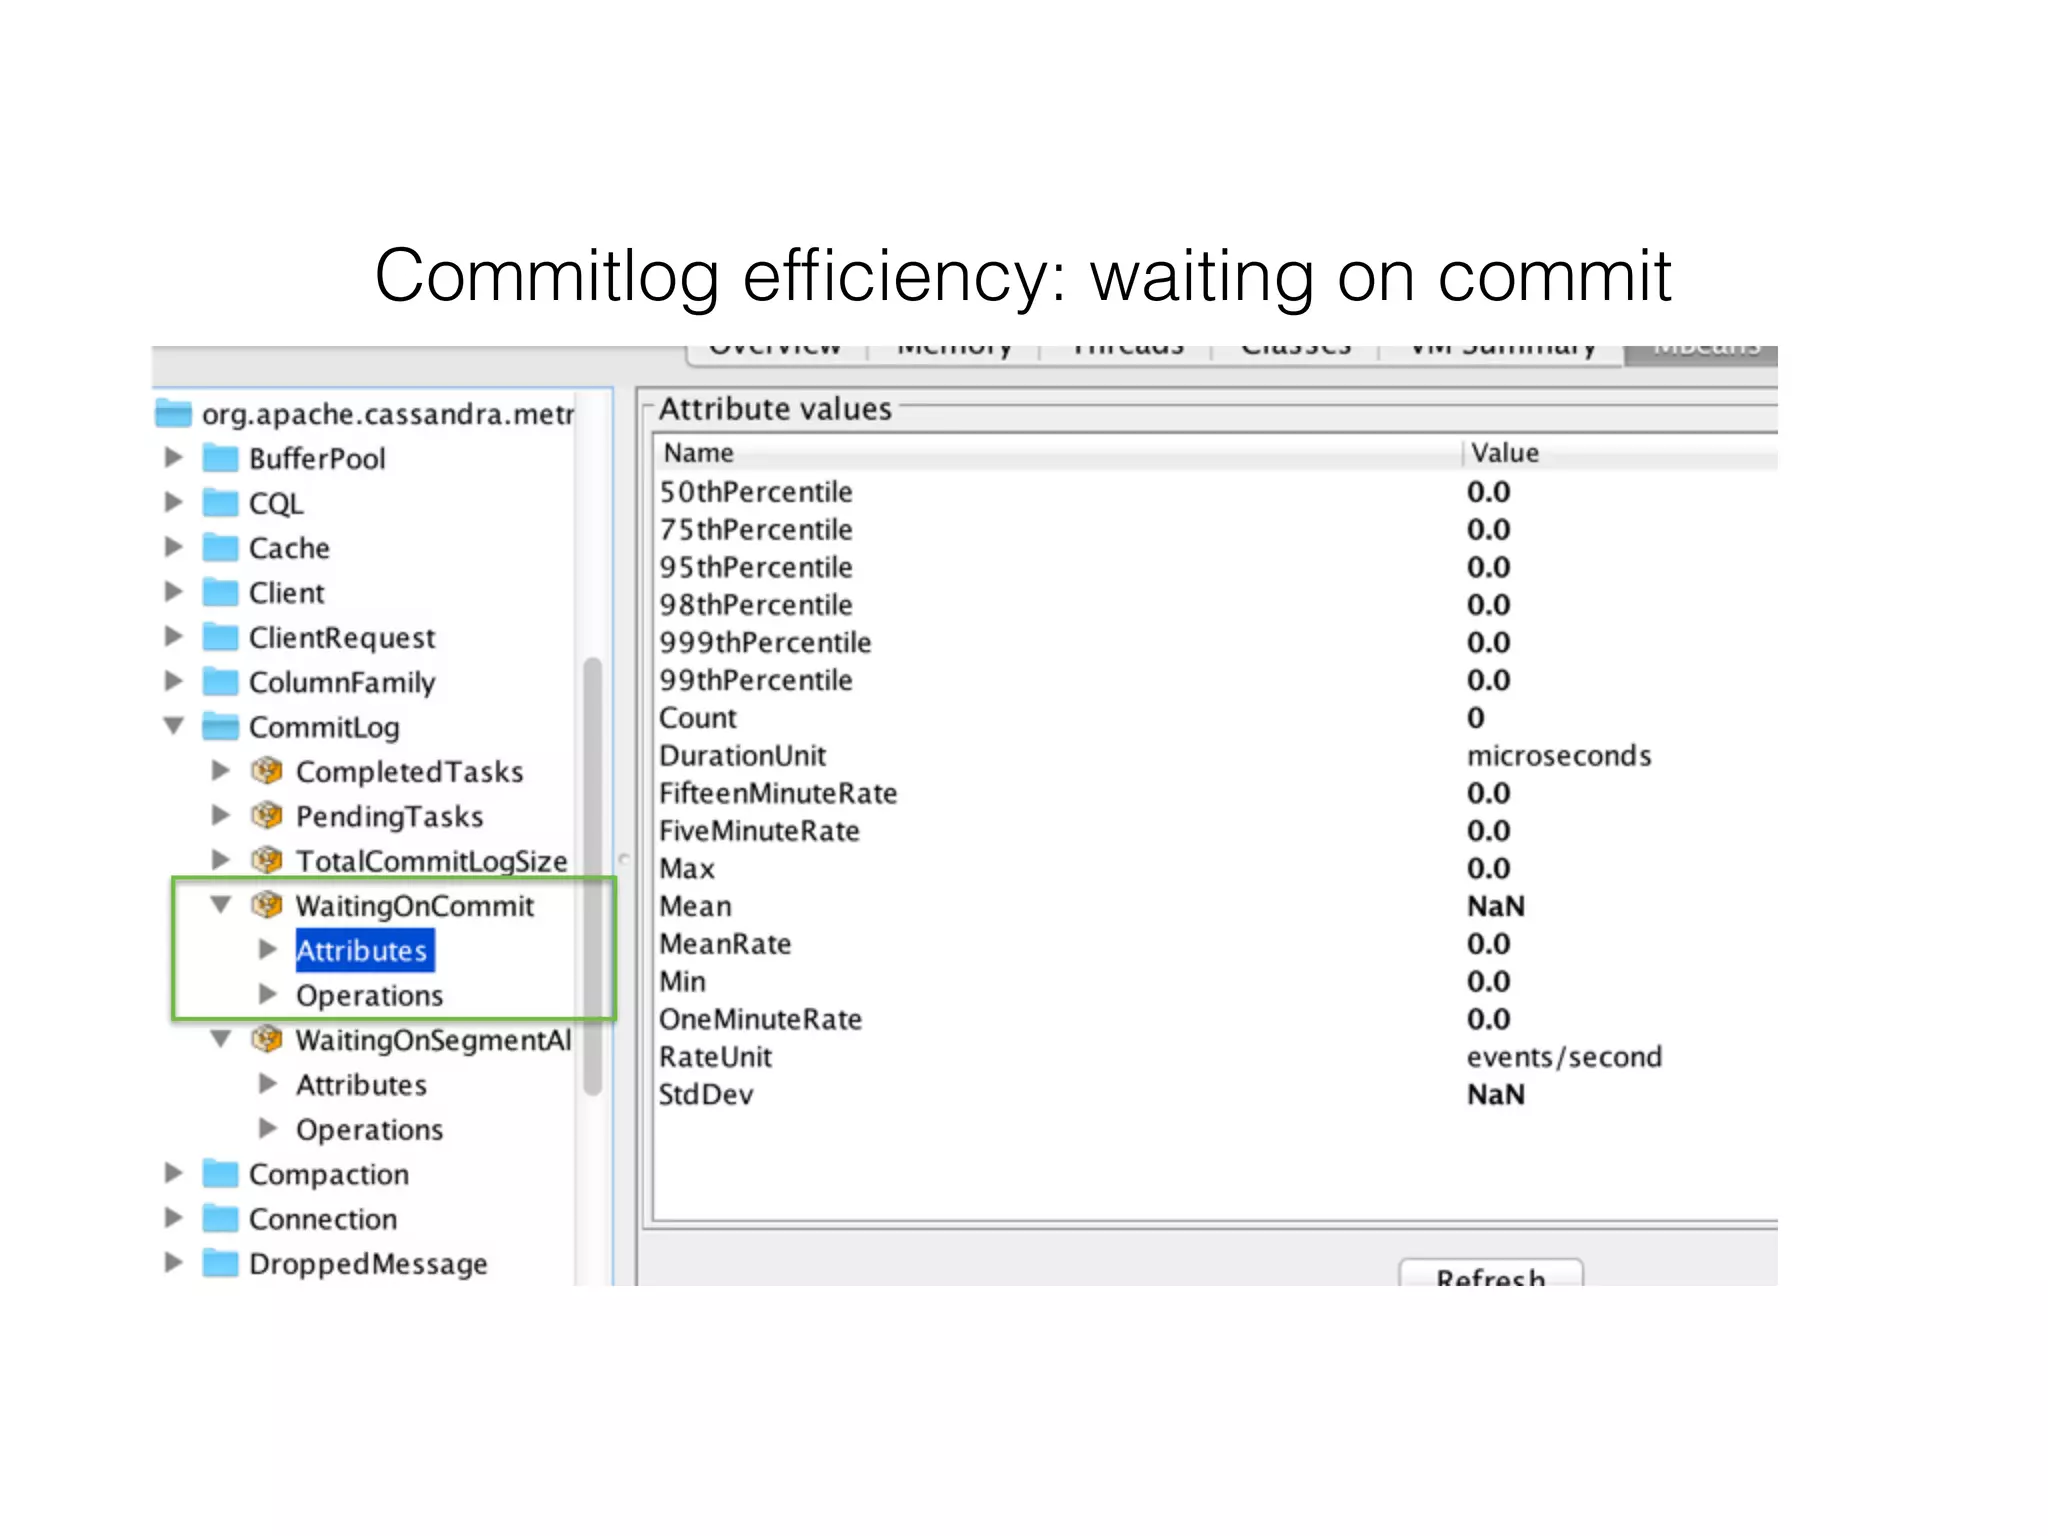This screenshot has height=1536, width=2048.
Task: Collapse the CommitLog tree node
Action: coord(174,726)
